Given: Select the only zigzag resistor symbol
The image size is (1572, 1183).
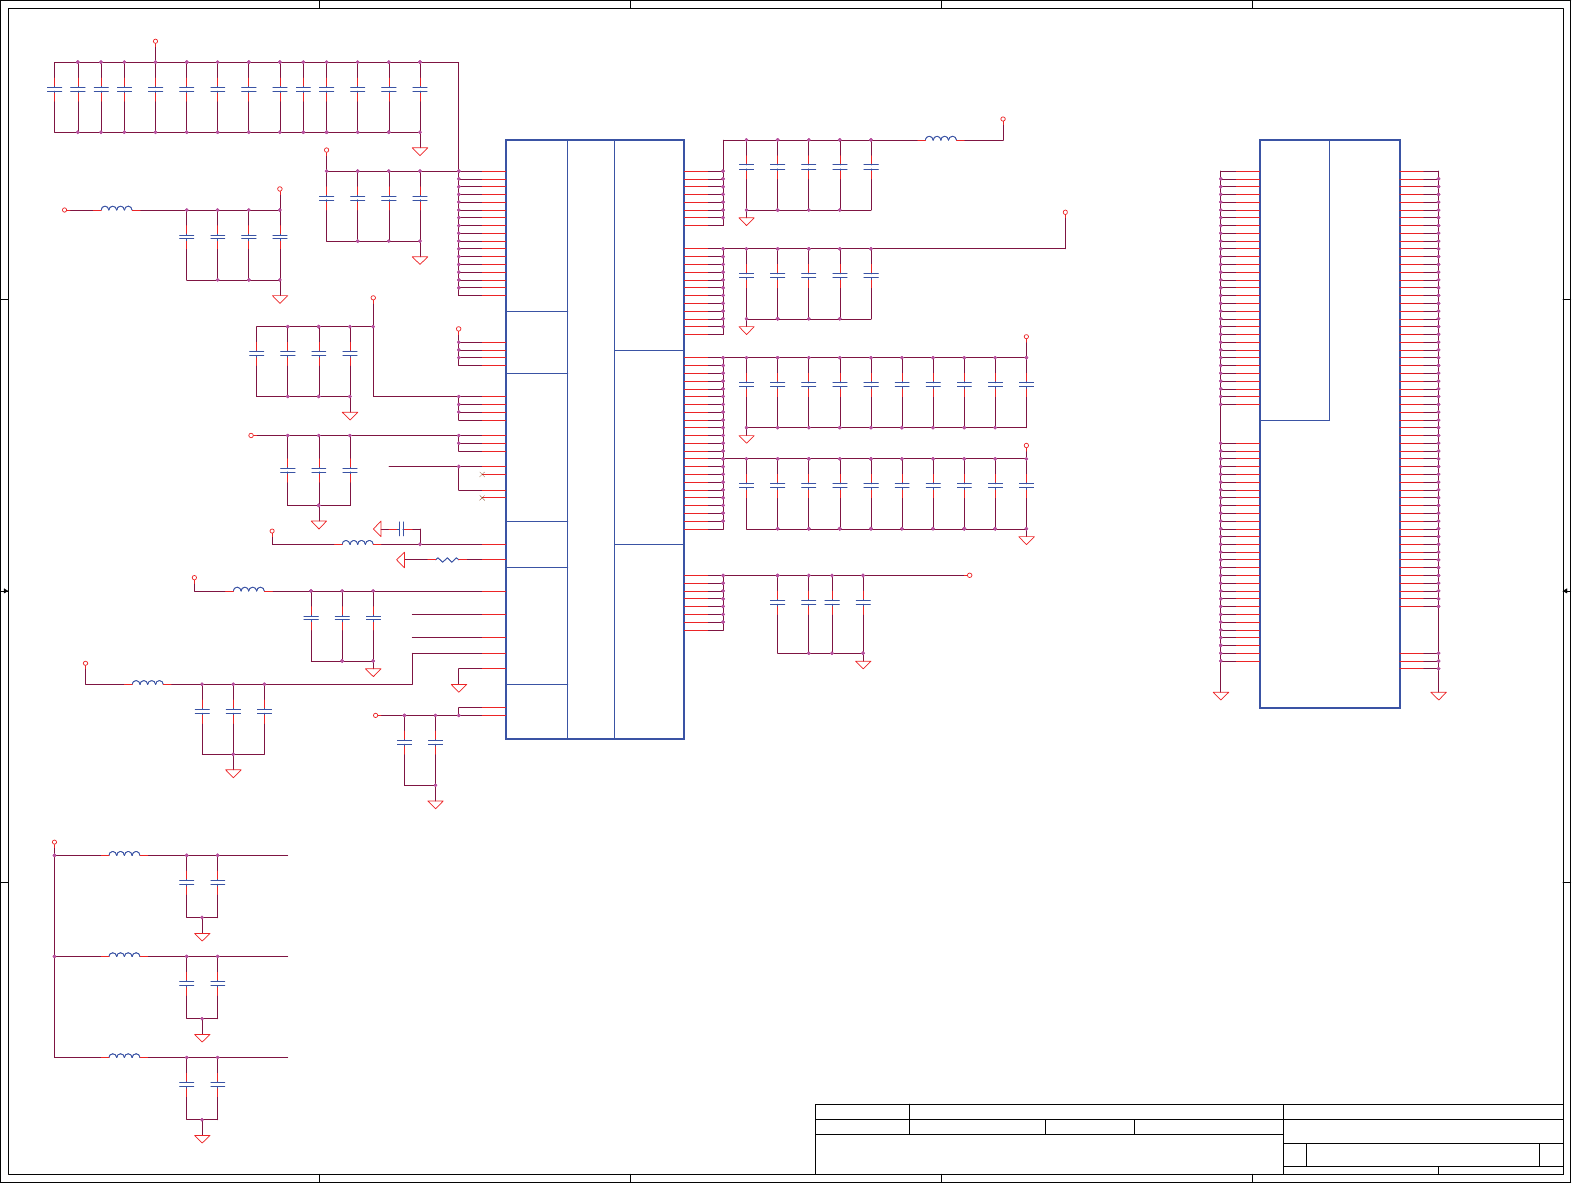Looking at the screenshot, I should tap(448, 560).
